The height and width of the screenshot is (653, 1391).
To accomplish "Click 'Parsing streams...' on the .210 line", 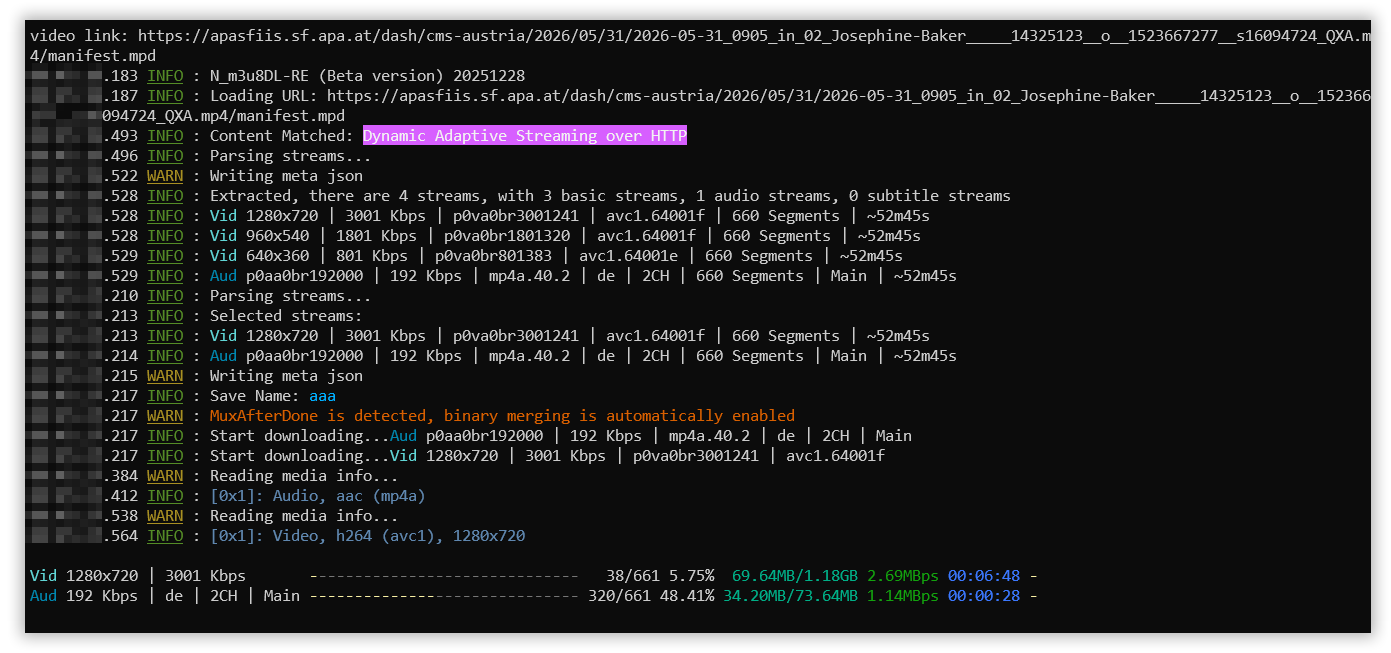I will [x=290, y=296].
